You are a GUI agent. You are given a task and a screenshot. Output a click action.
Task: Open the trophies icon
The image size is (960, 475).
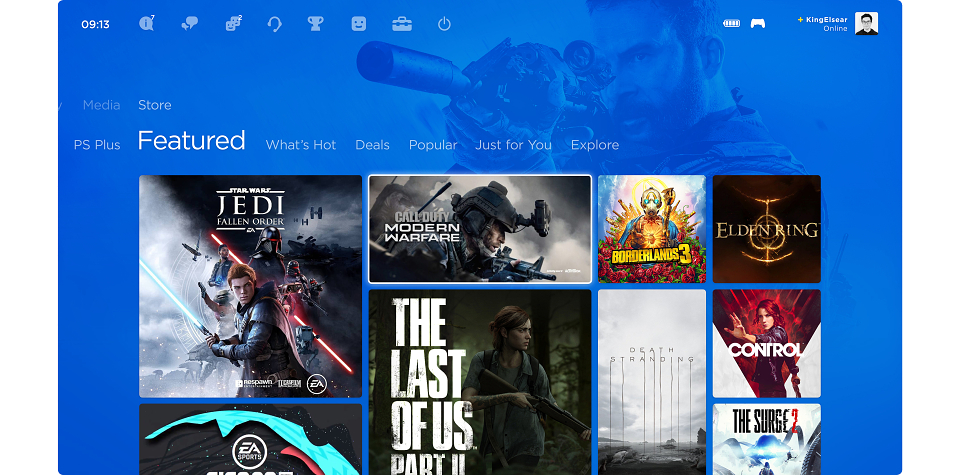click(315, 24)
